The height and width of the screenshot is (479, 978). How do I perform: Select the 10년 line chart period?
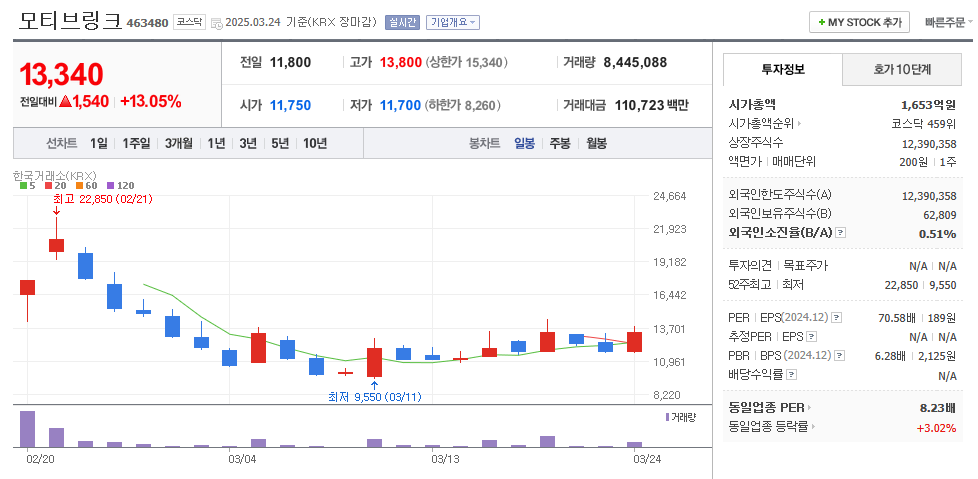pos(315,143)
